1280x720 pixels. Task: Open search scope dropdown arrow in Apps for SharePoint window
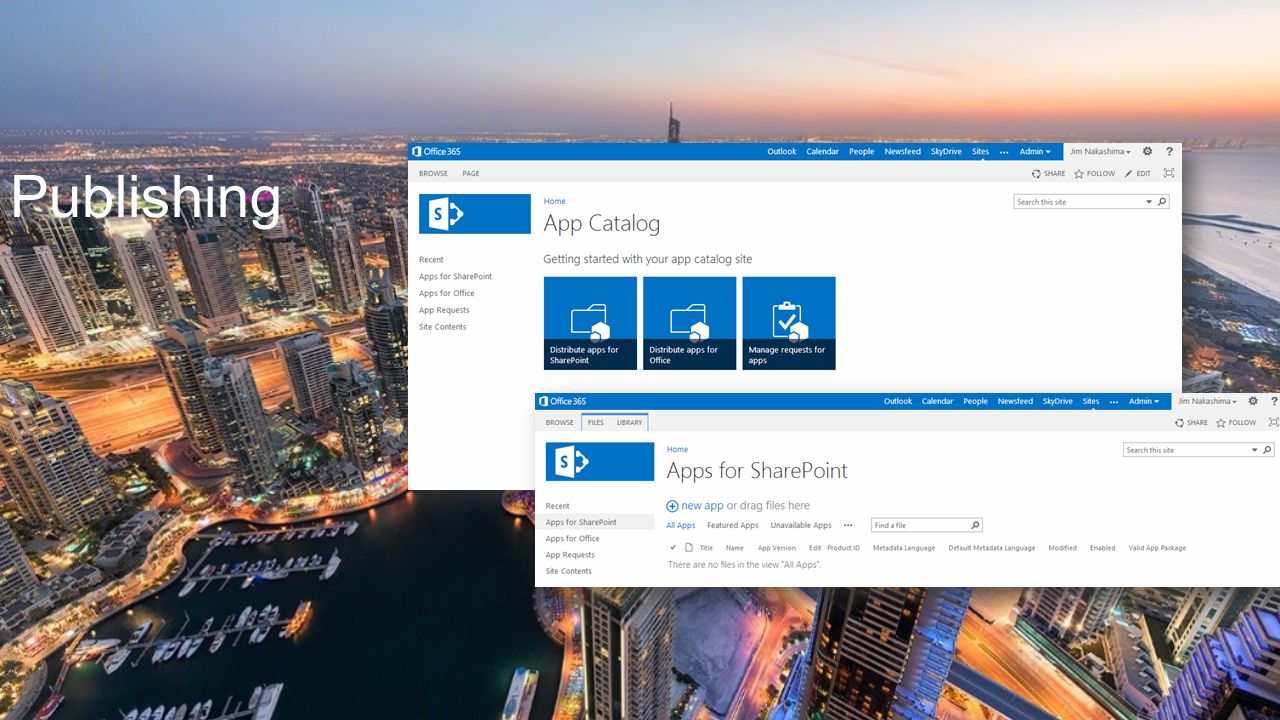(1255, 450)
